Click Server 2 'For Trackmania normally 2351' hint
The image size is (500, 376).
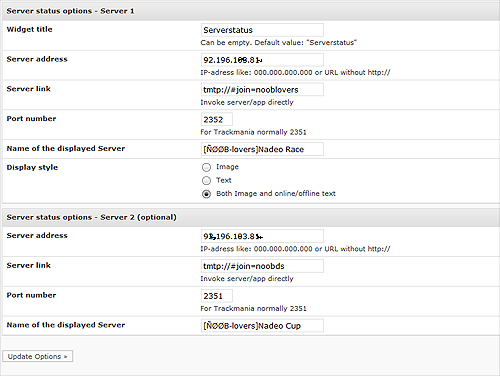[253, 309]
